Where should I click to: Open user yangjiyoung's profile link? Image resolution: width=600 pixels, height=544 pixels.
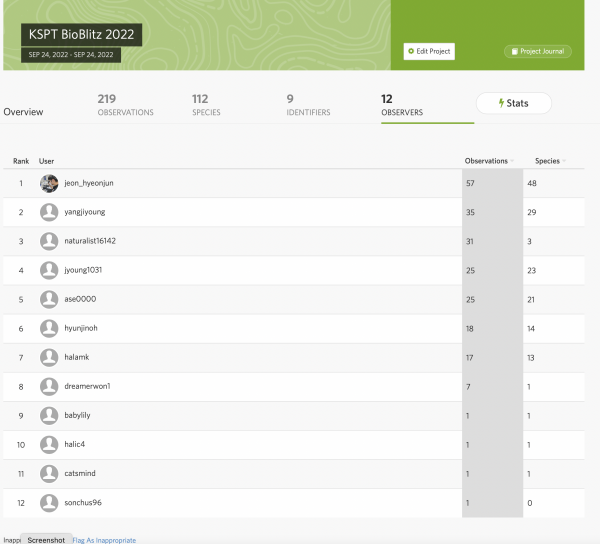coord(85,212)
